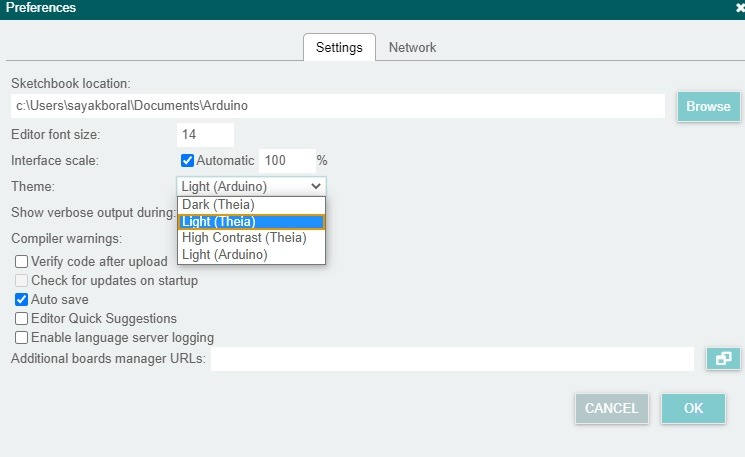Choose High Contrast (Theia) theme option
The height and width of the screenshot is (457, 745).
pos(251,238)
